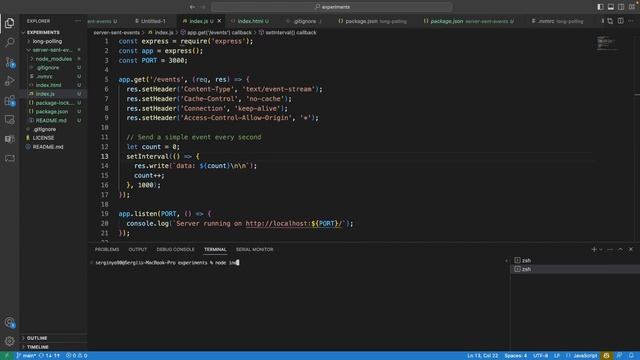The width and height of the screenshot is (640, 360).
Task: Collapse the server-sent-events folder
Action: (52, 50)
